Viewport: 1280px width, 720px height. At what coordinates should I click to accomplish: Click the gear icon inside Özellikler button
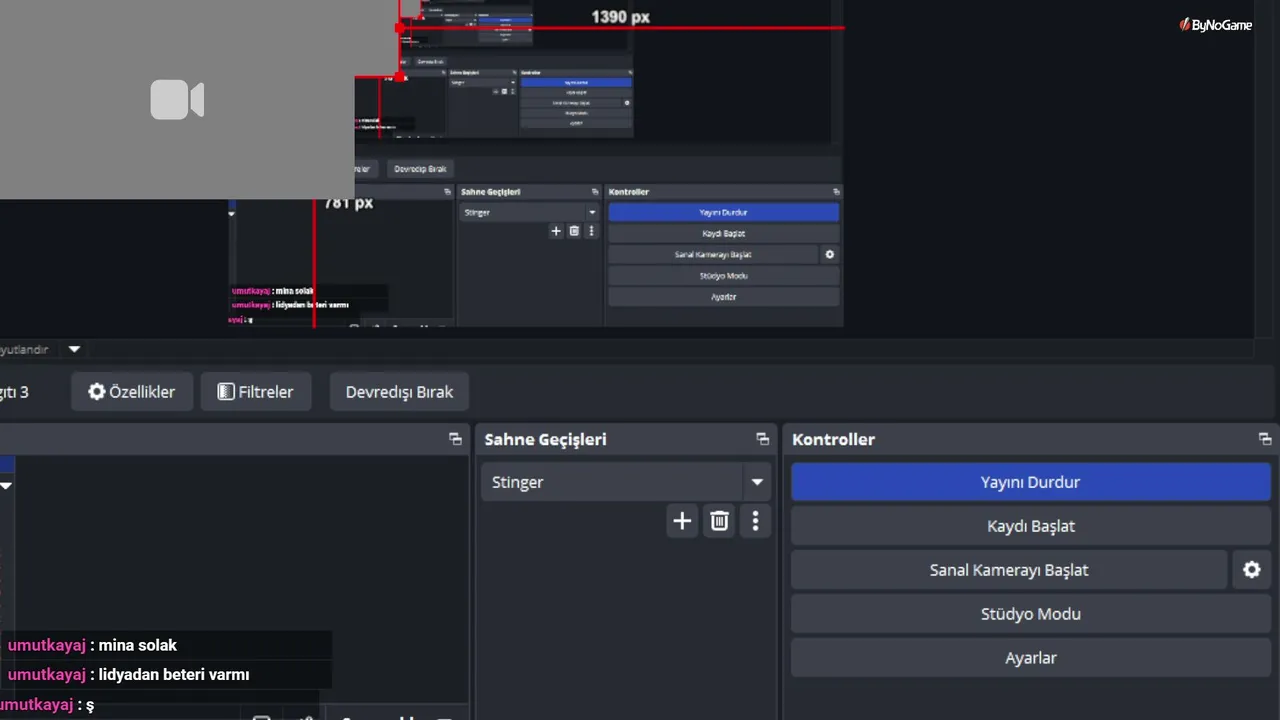97,392
